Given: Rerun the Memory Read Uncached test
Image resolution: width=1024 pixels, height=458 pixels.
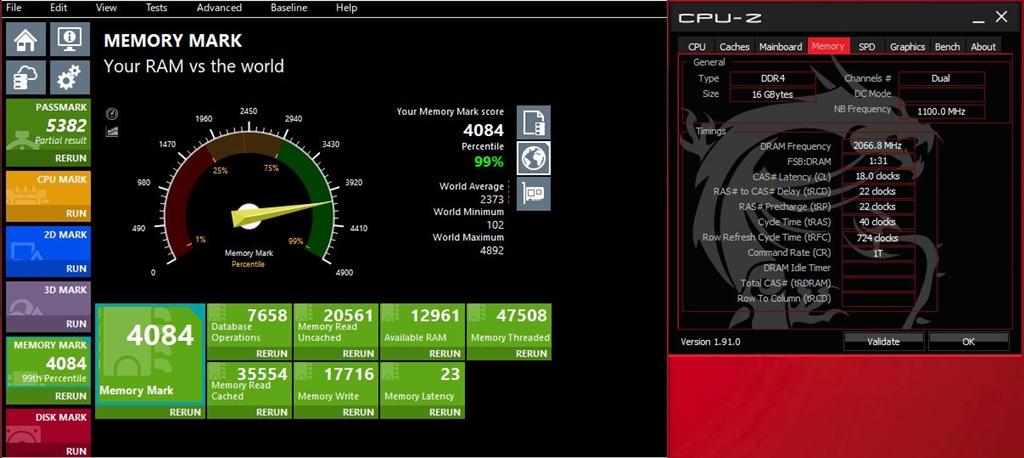Looking at the screenshot, I should point(359,353).
